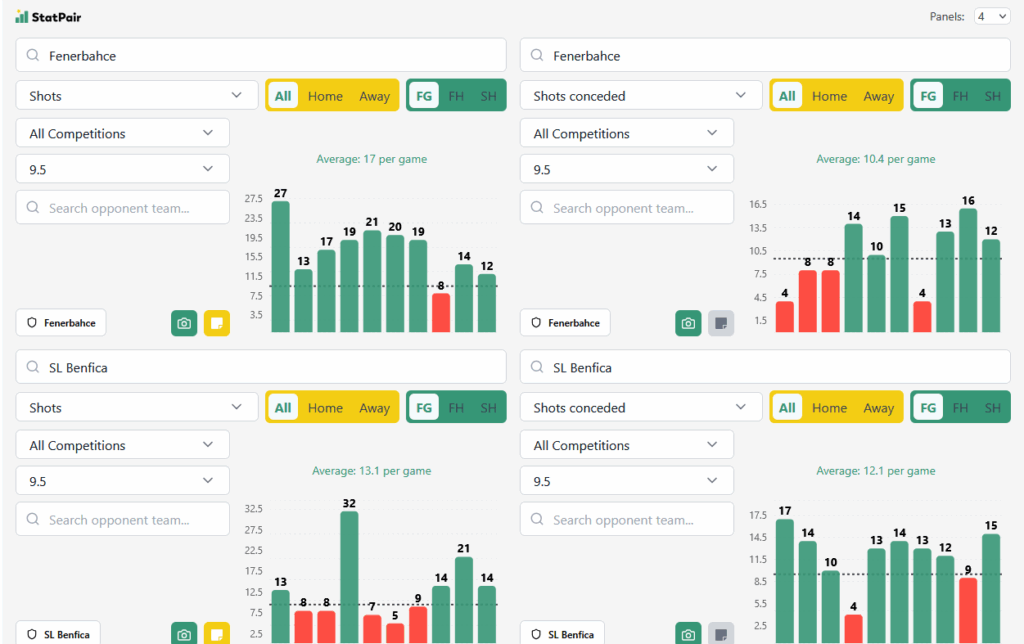The width and height of the screenshot is (1024, 644).
Task: Open All Competitions dropdown in SL Benfica Shots conceded panel
Action: click(x=626, y=445)
